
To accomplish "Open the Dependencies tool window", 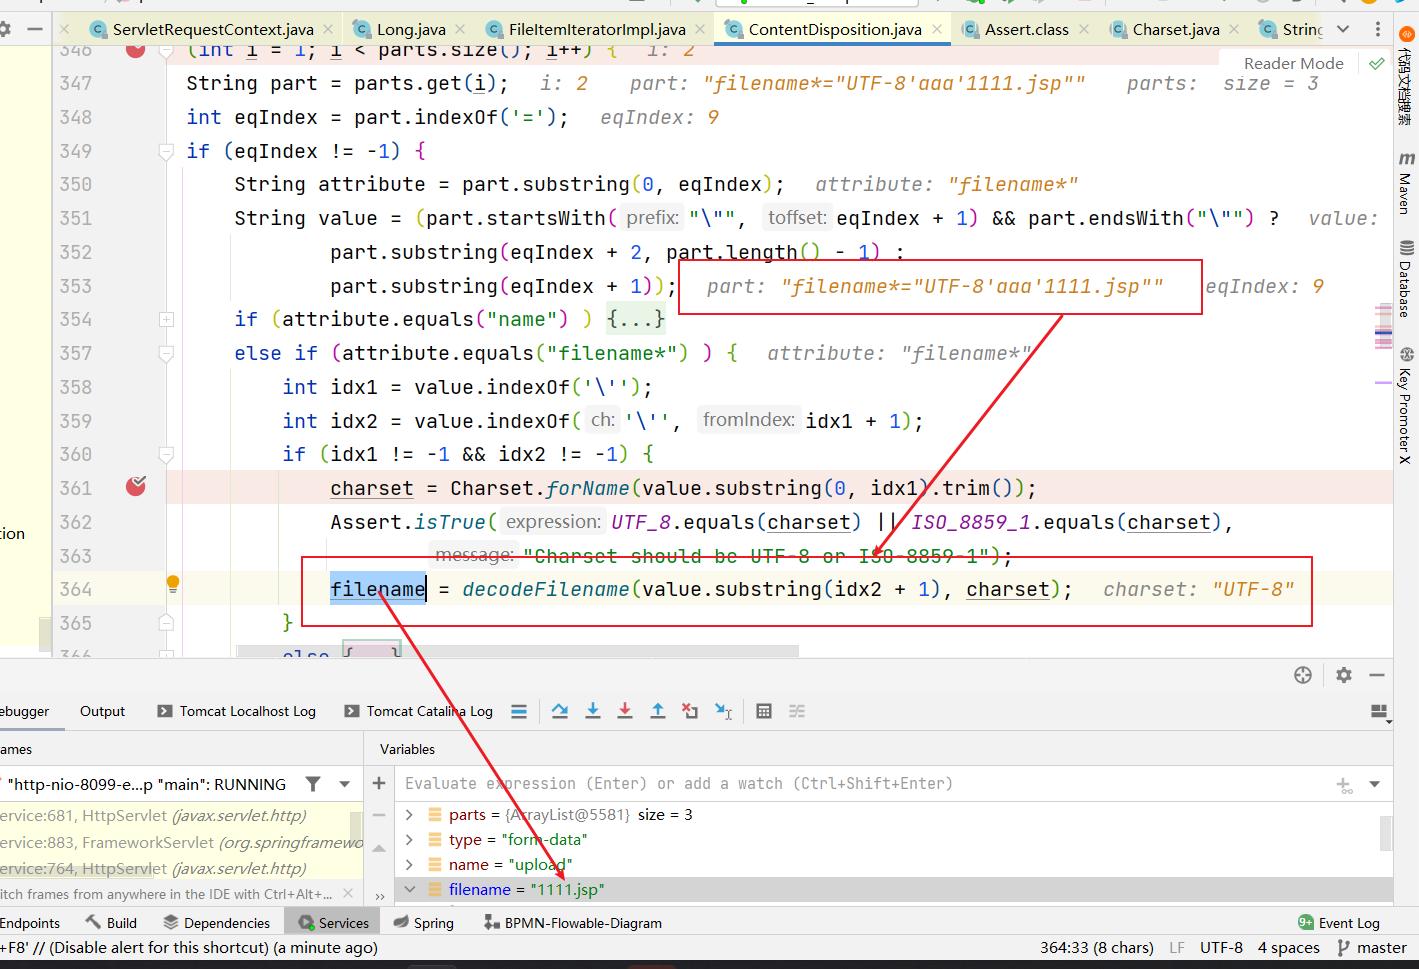I will (216, 923).
